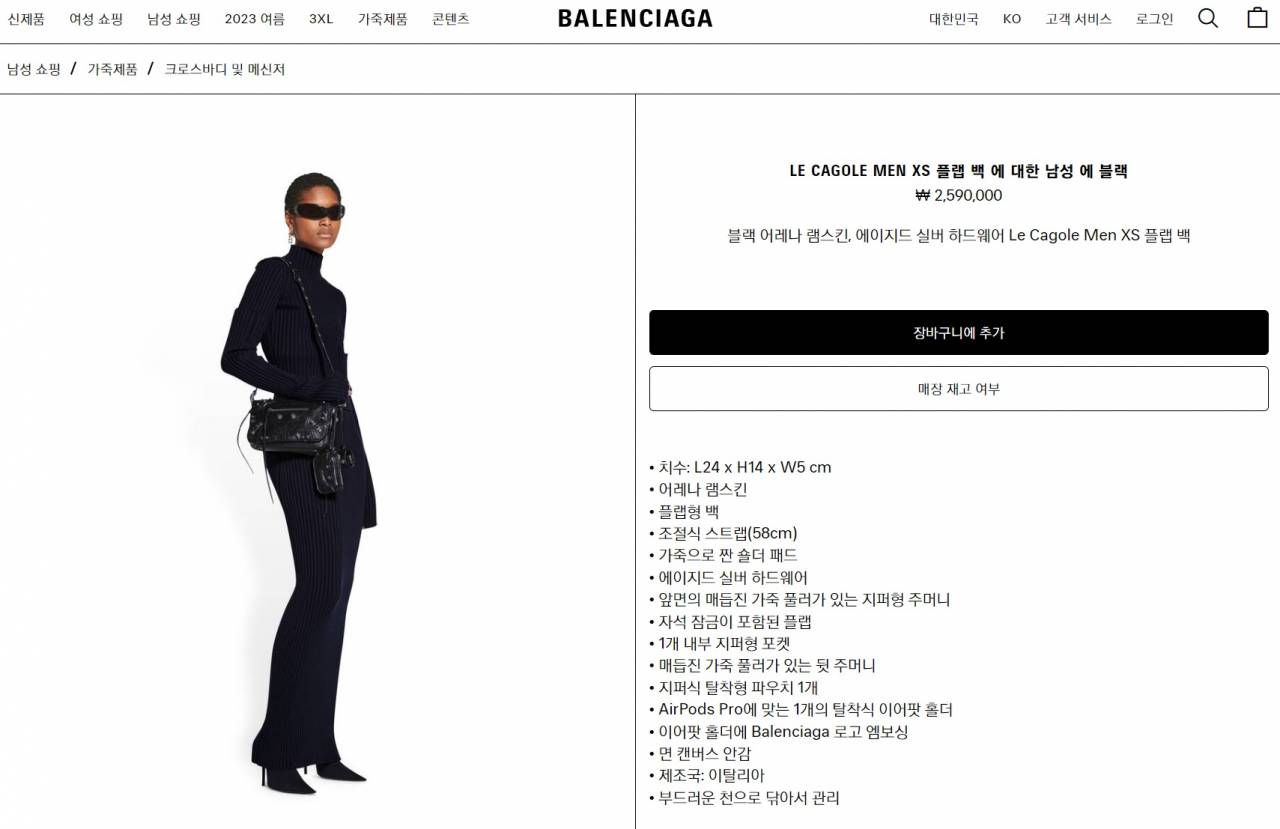Open the 콘텐츠 menu

coord(451,19)
